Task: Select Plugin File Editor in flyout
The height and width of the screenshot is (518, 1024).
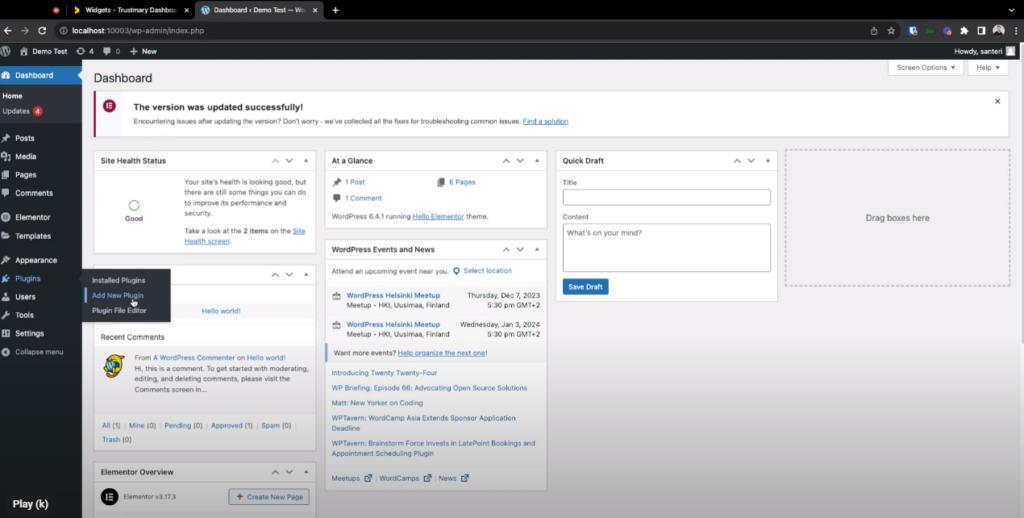Action: click(119, 310)
